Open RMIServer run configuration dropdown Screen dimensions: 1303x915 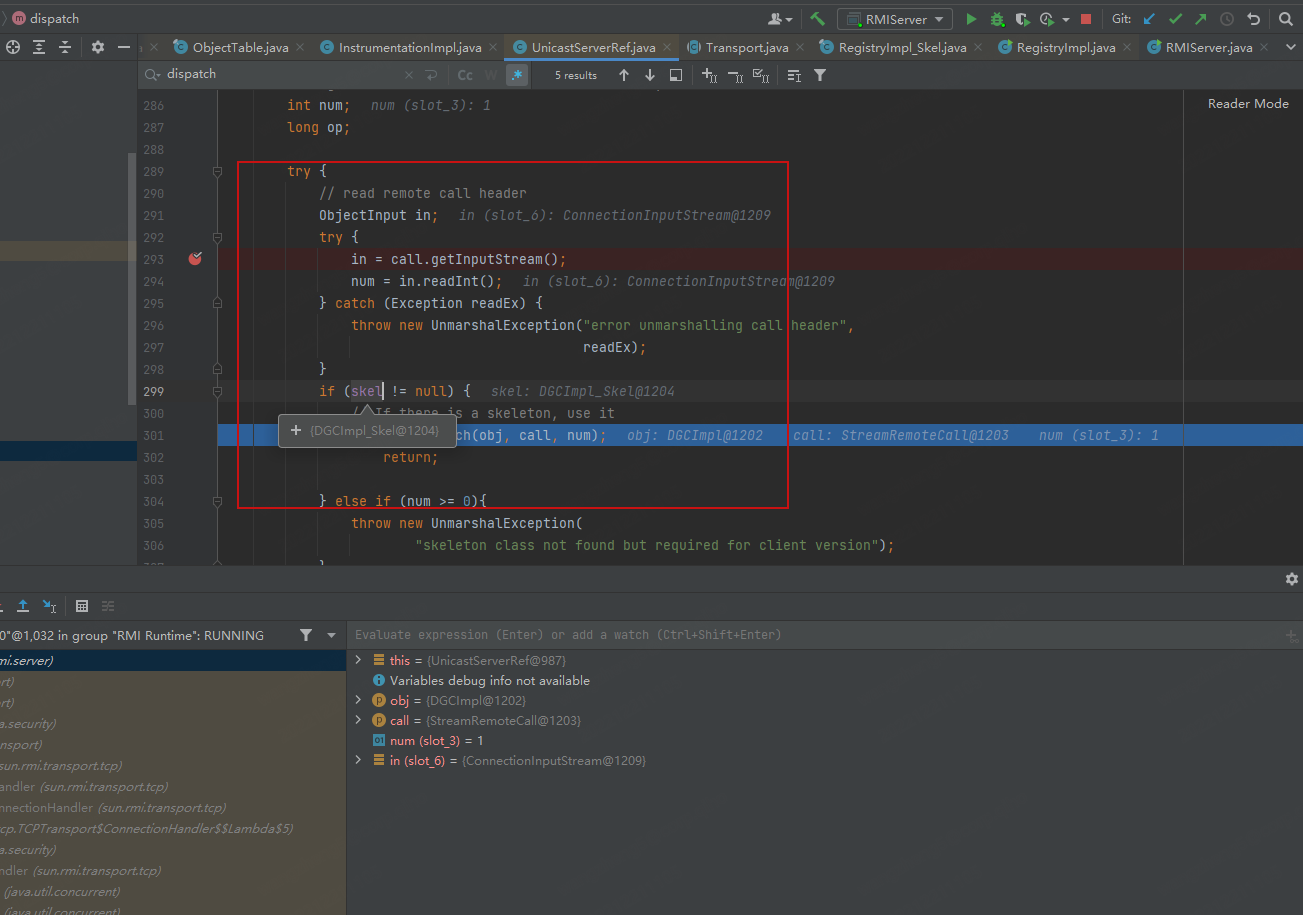(x=894, y=19)
